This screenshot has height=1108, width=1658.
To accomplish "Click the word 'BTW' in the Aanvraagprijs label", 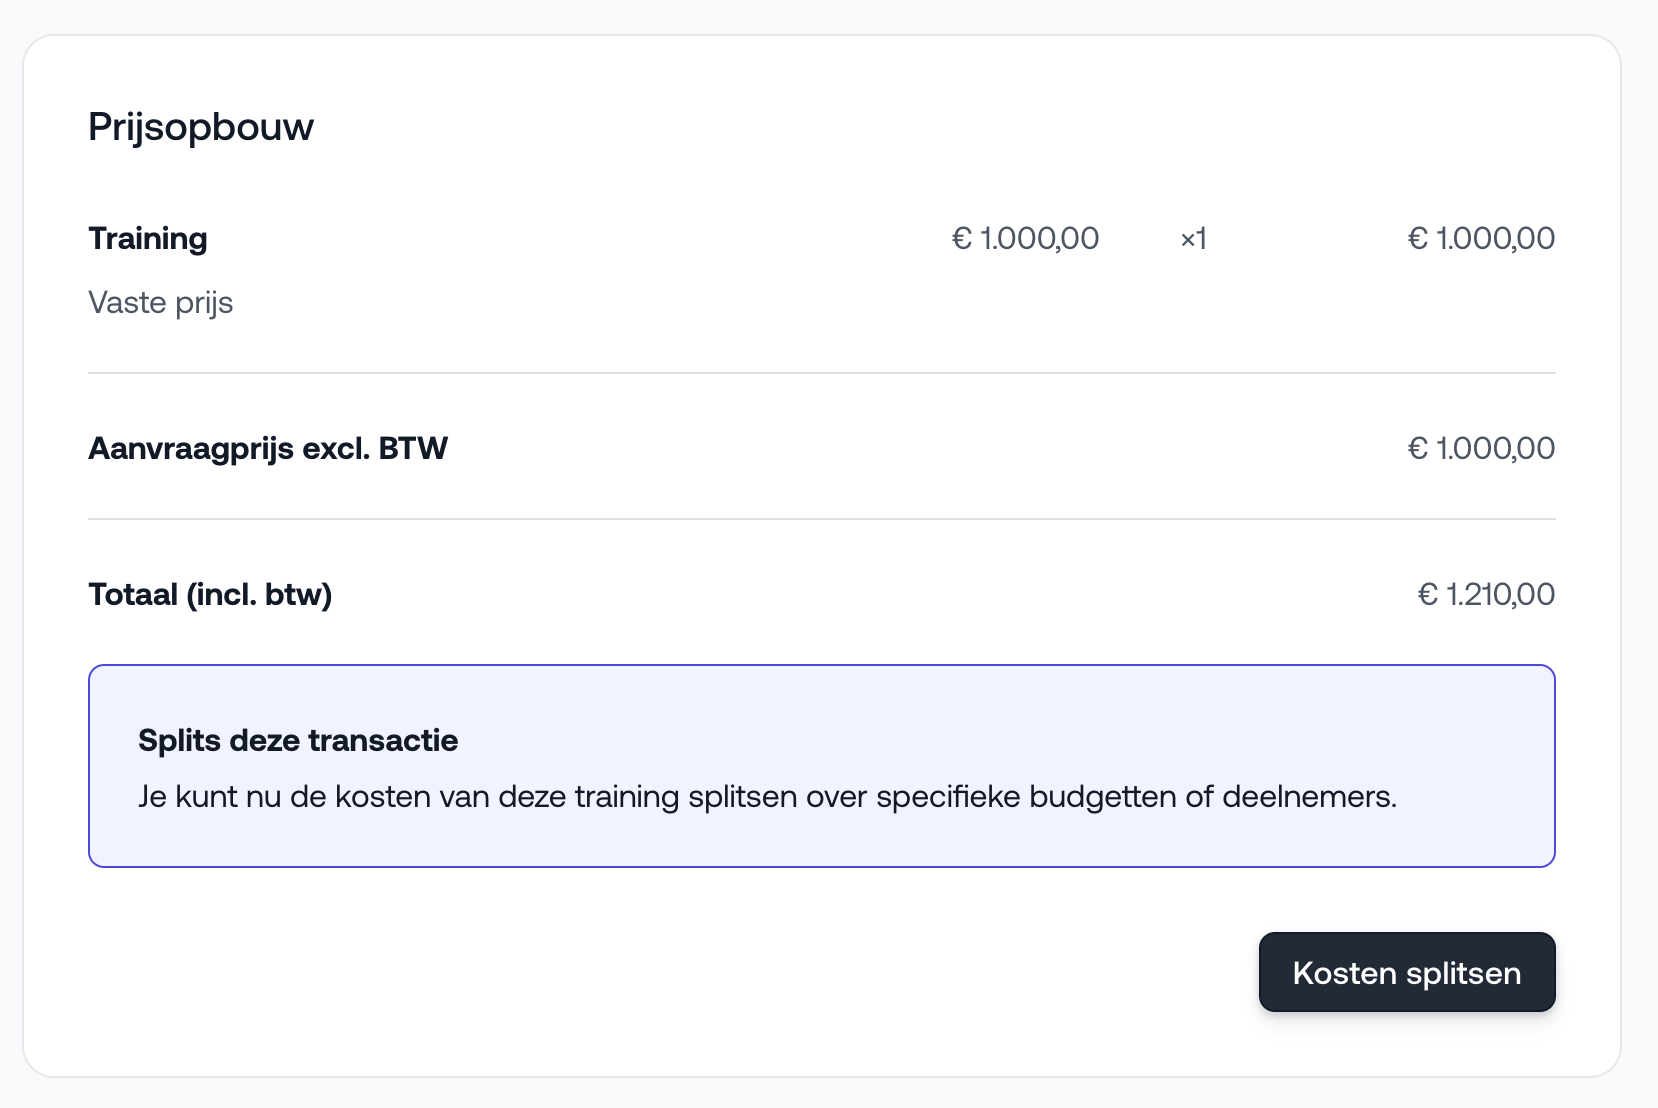I will click(x=413, y=449).
